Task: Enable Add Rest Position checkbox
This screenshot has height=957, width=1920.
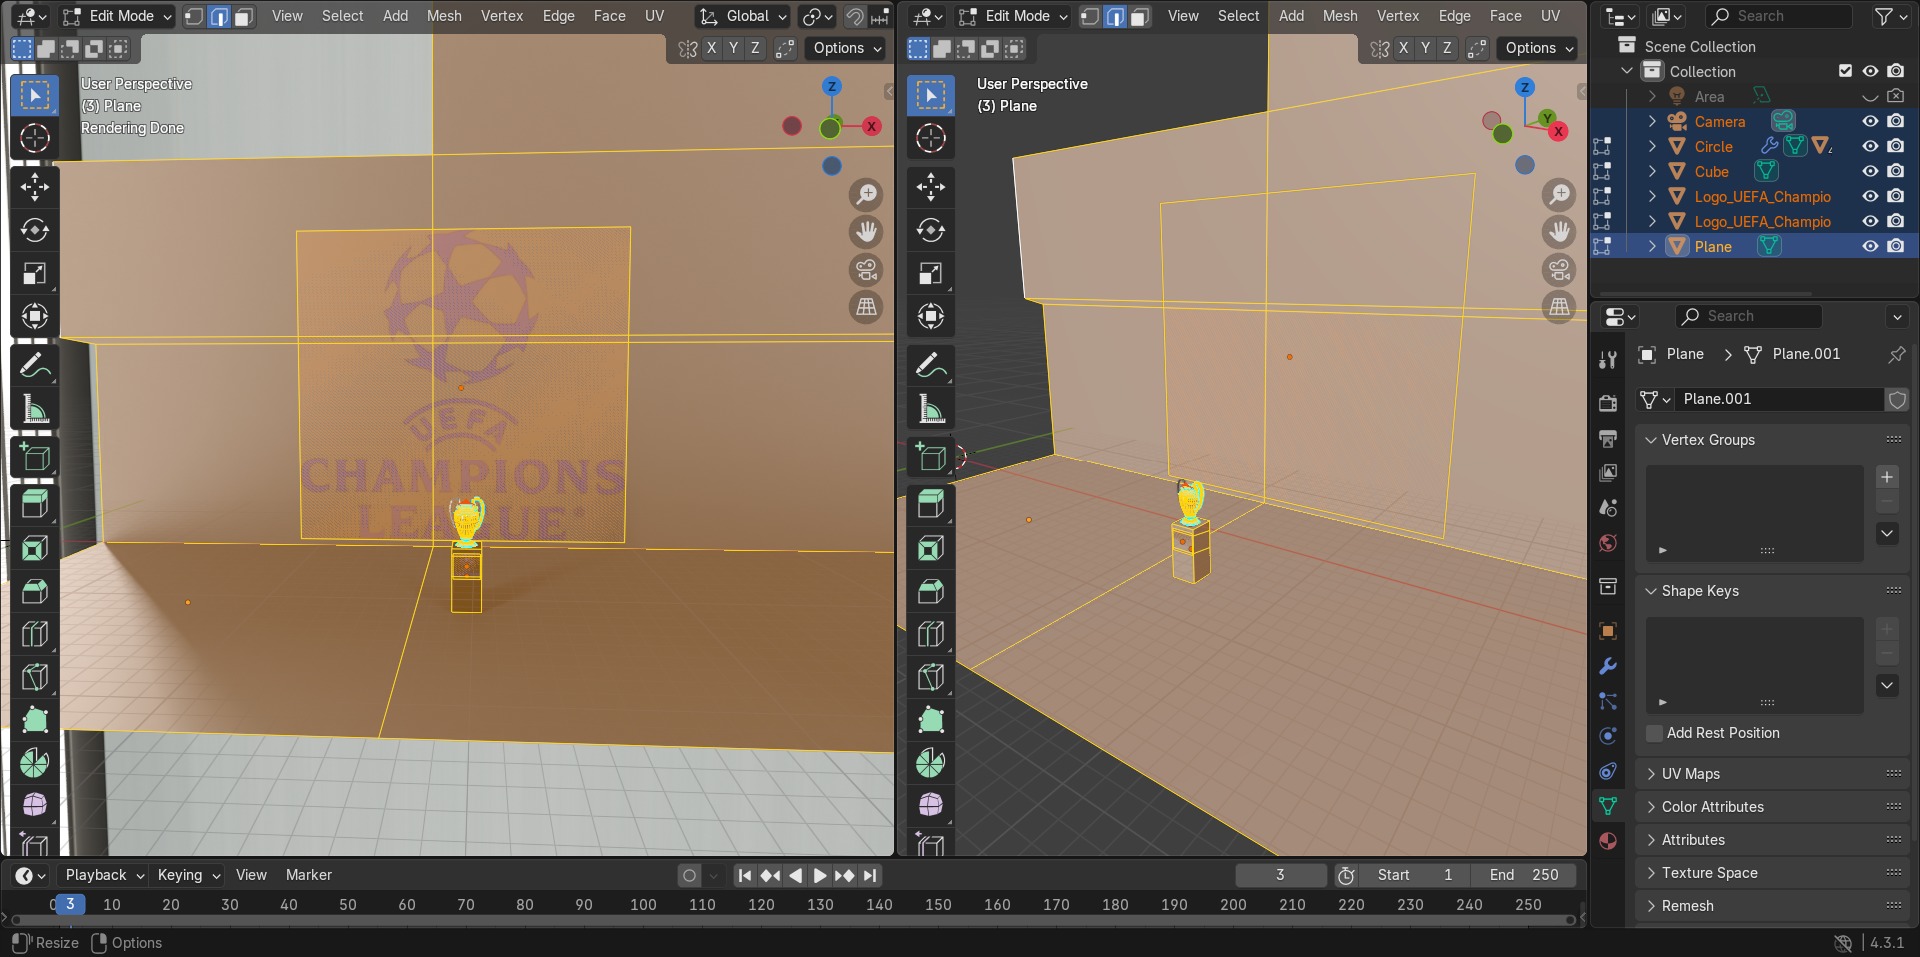Action: click(x=1655, y=733)
